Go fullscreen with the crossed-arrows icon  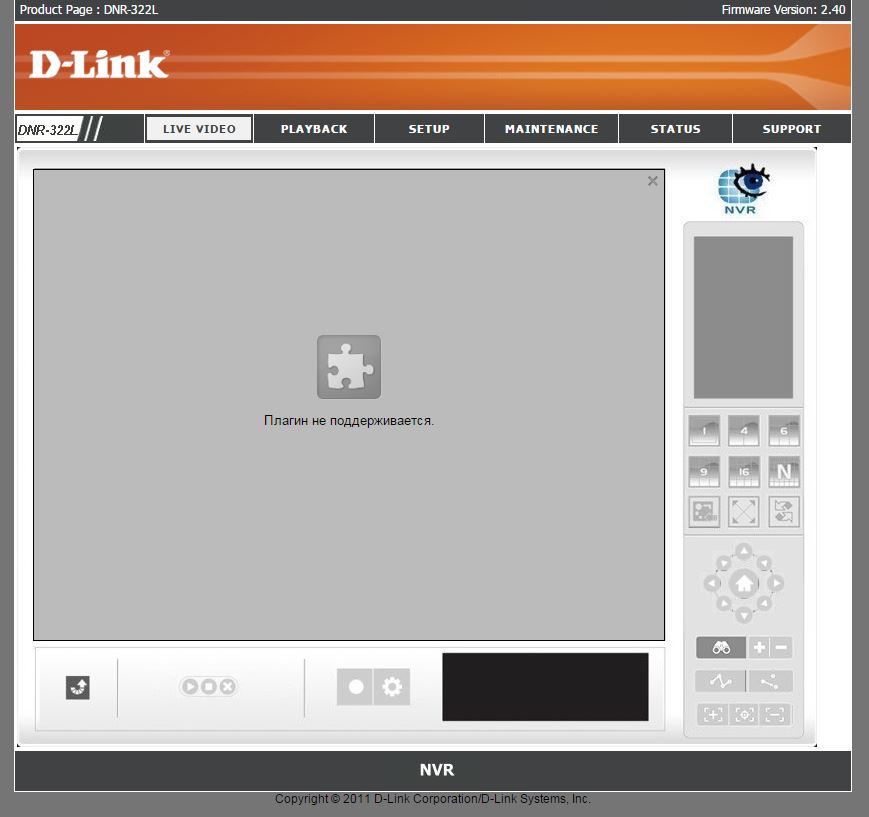(744, 512)
